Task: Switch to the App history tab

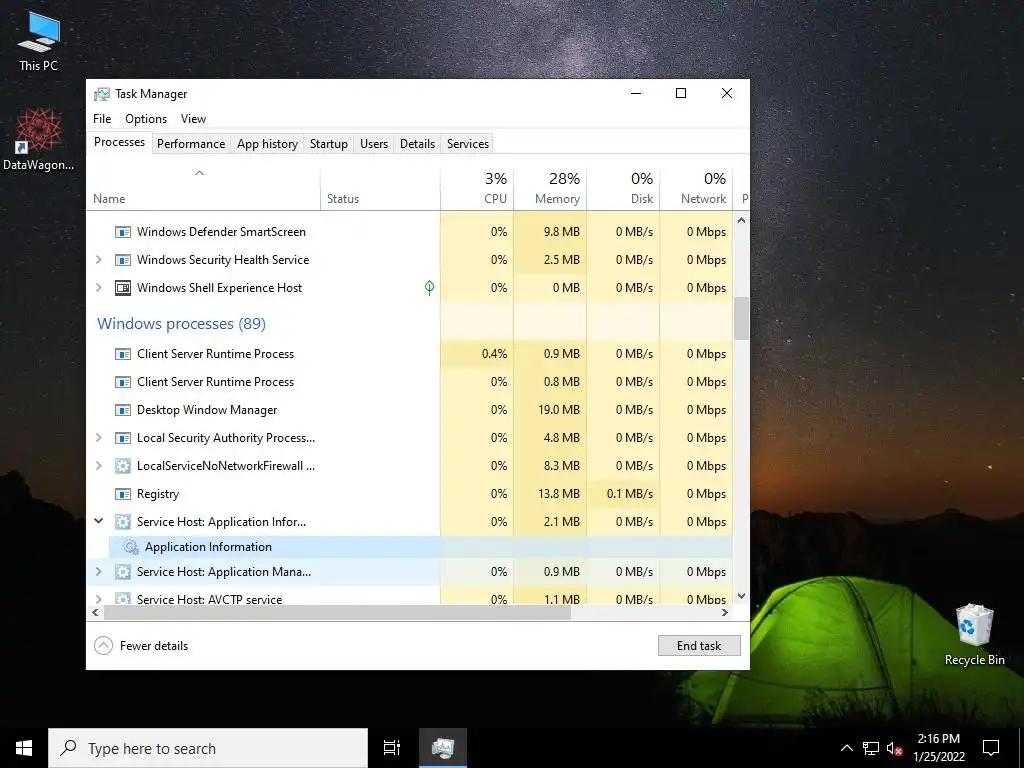Action: 267,144
